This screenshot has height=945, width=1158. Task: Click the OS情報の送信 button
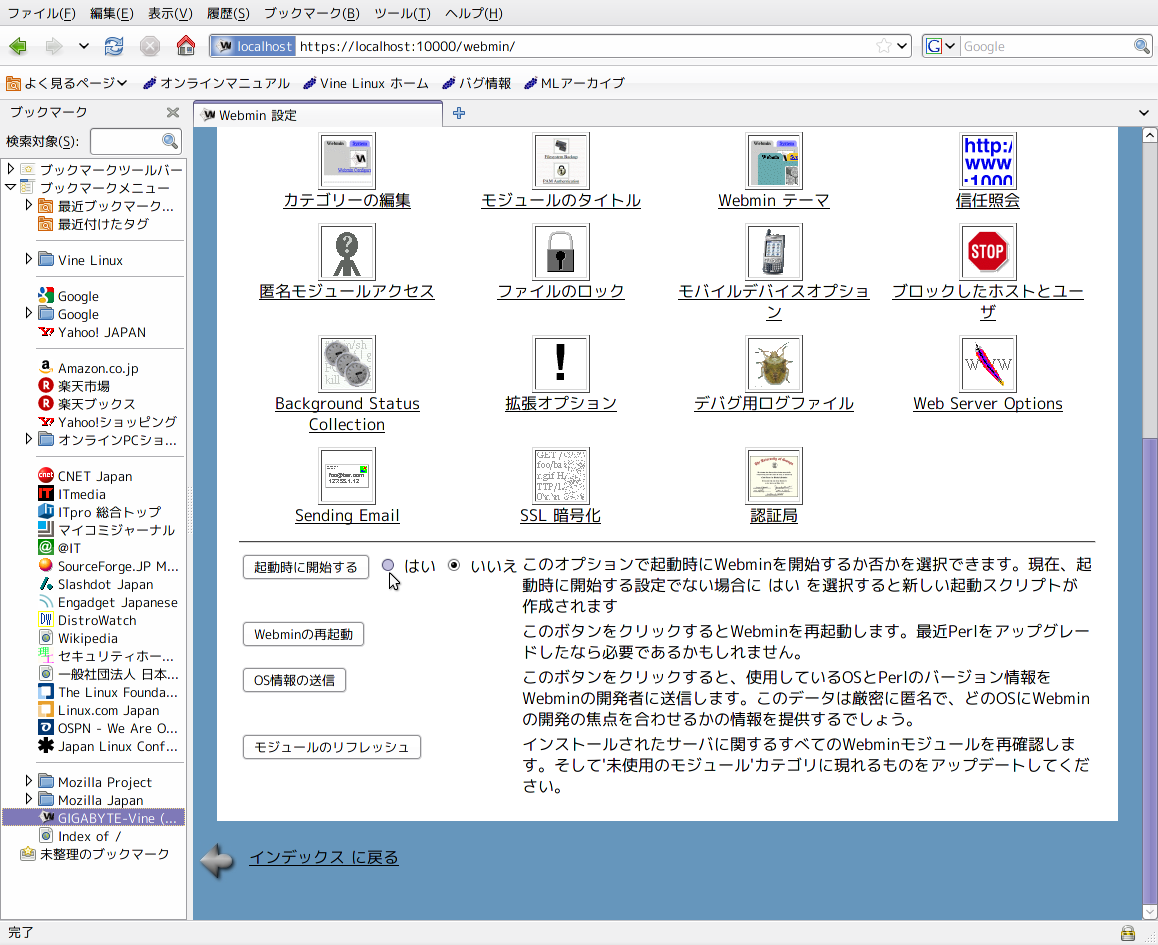pos(295,680)
